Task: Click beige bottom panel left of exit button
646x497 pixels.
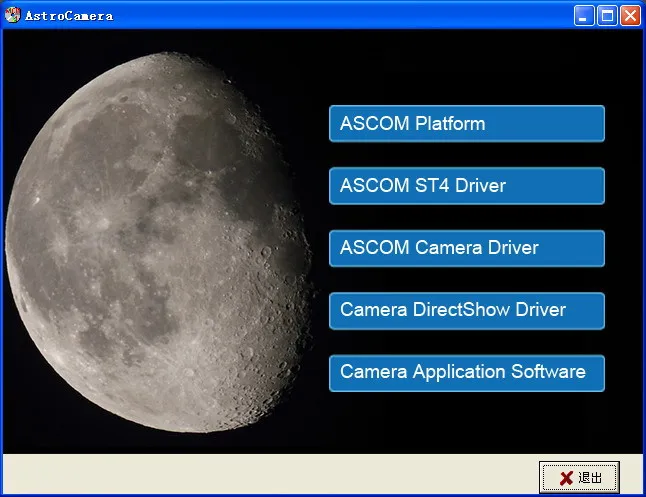Action: pos(270,474)
